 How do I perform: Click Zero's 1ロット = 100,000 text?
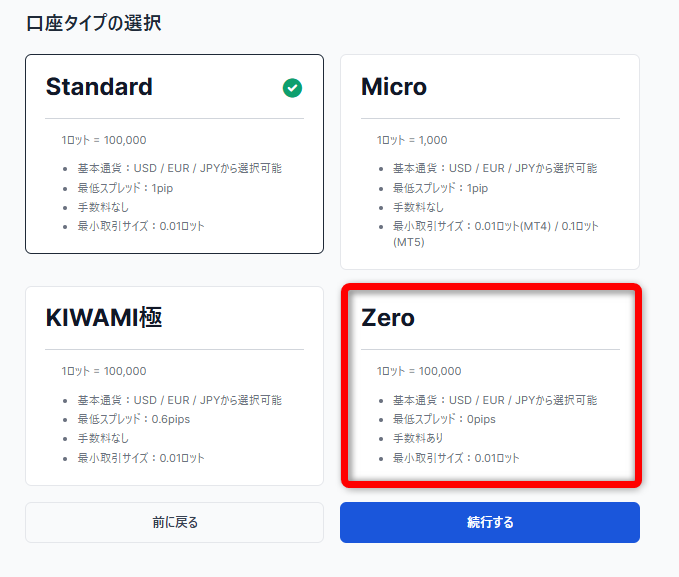pos(419,371)
